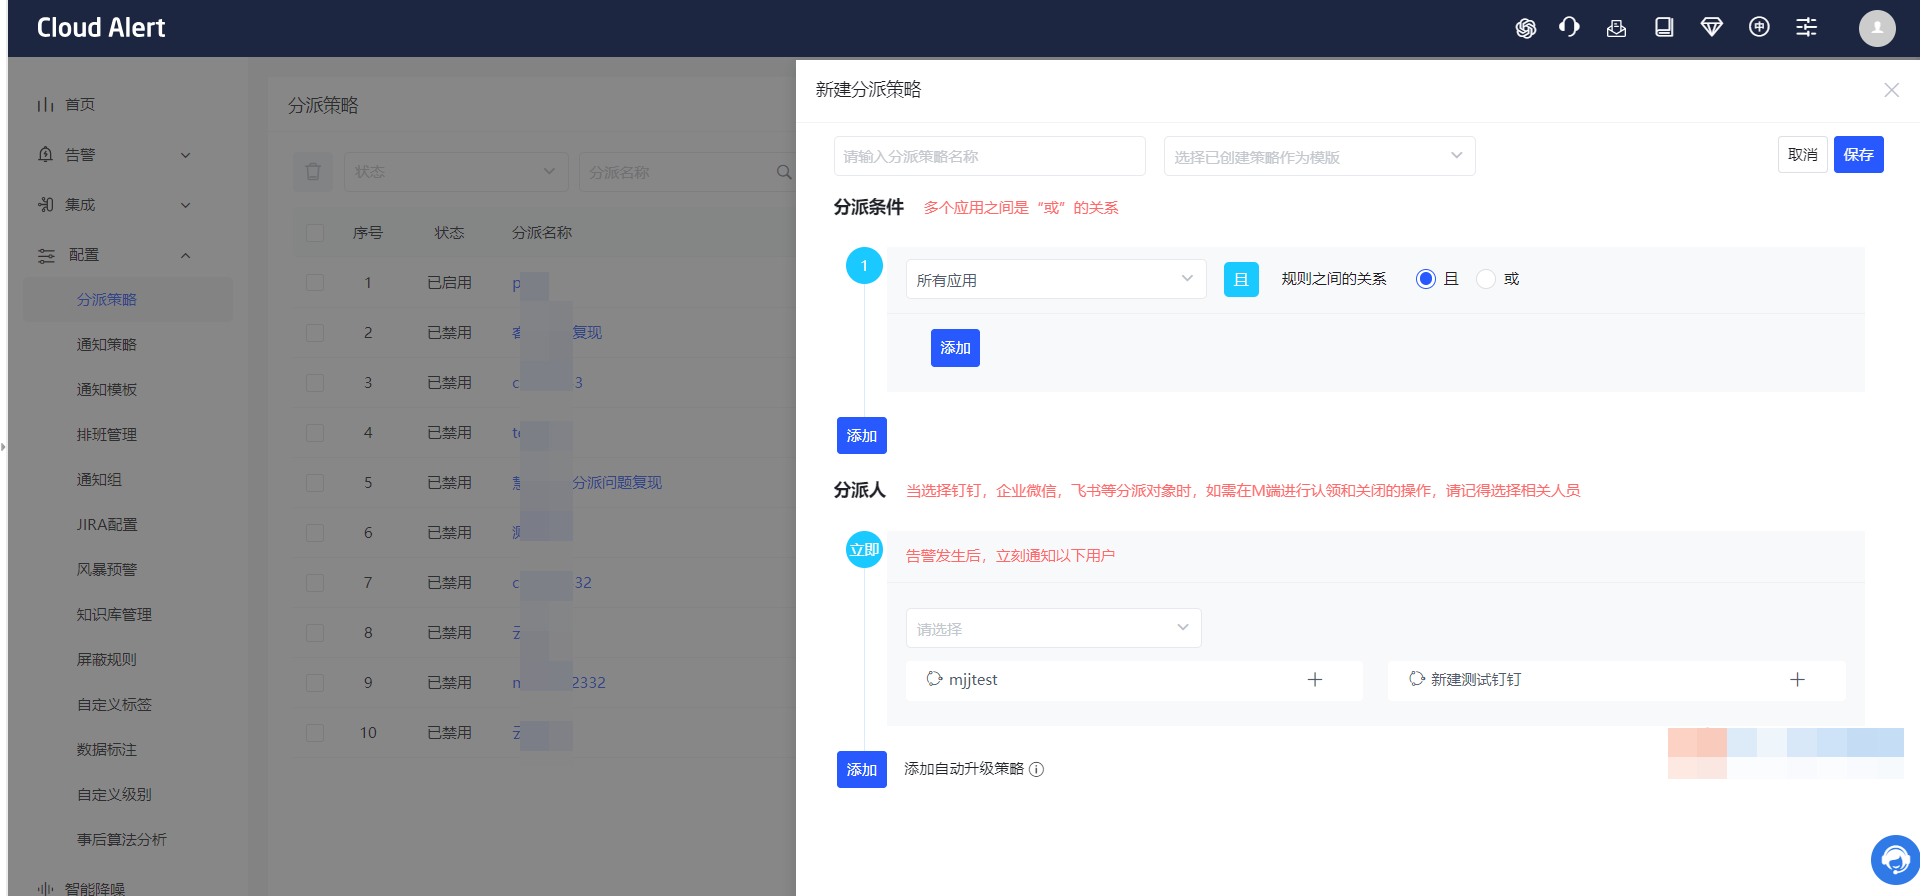The image size is (1920, 896).
Task: Click the diamond membership icon
Action: click(1711, 27)
